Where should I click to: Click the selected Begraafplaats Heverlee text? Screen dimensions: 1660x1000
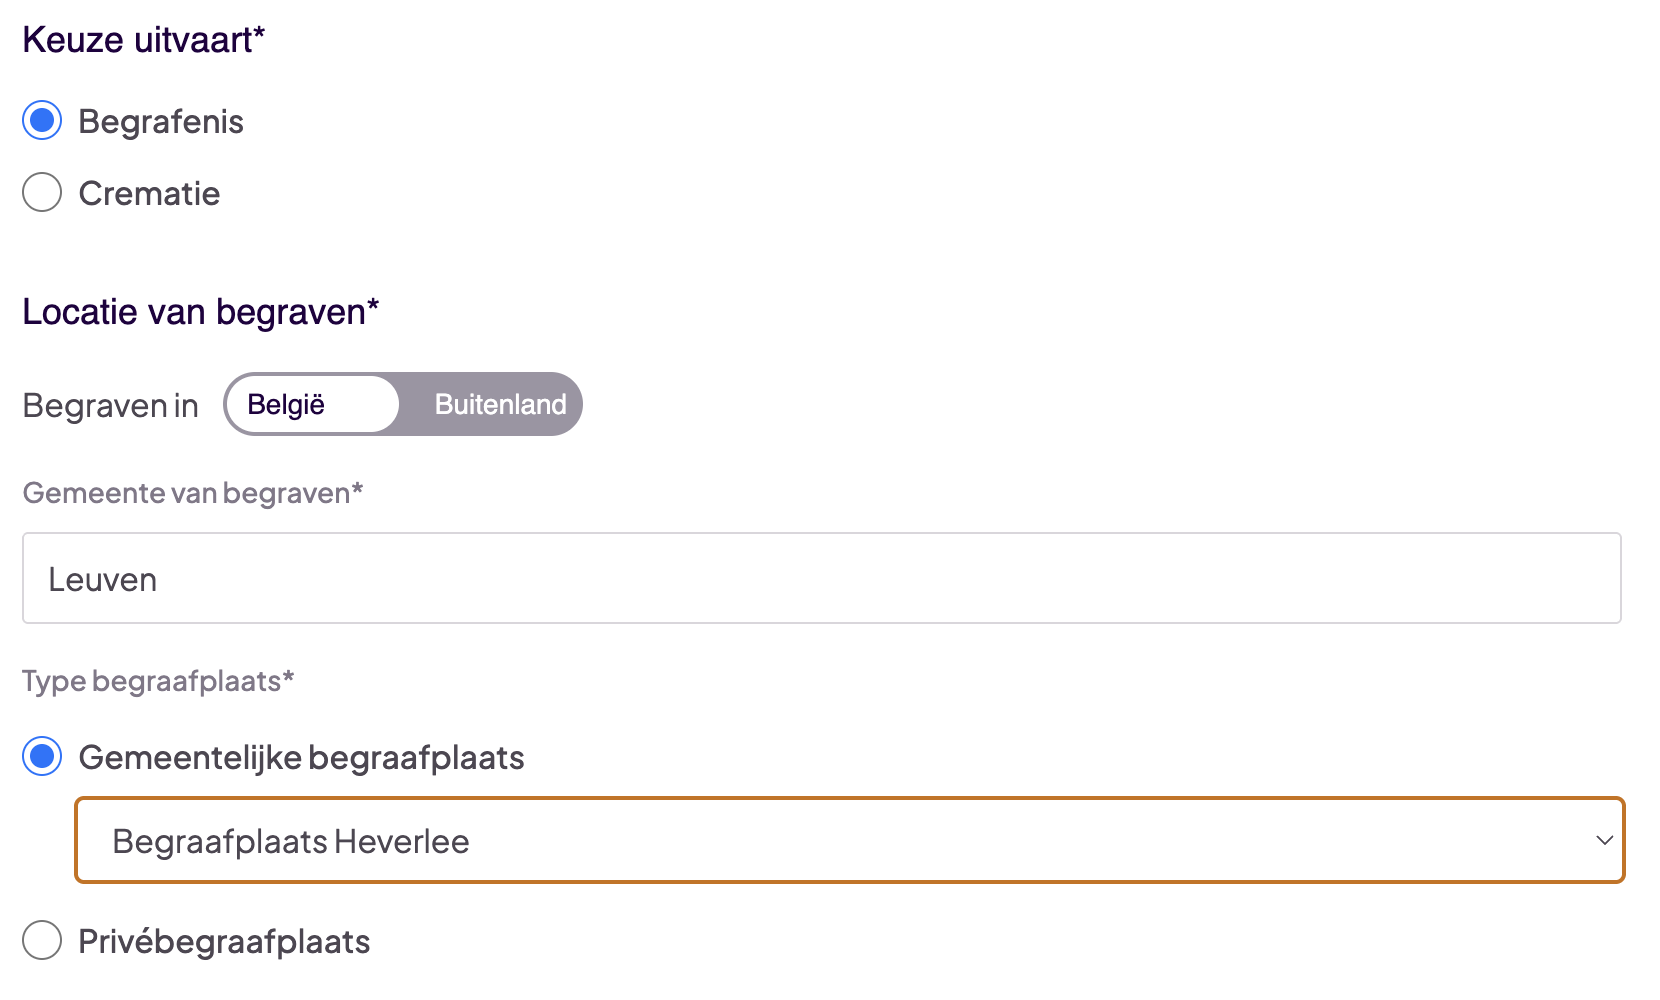pos(290,842)
